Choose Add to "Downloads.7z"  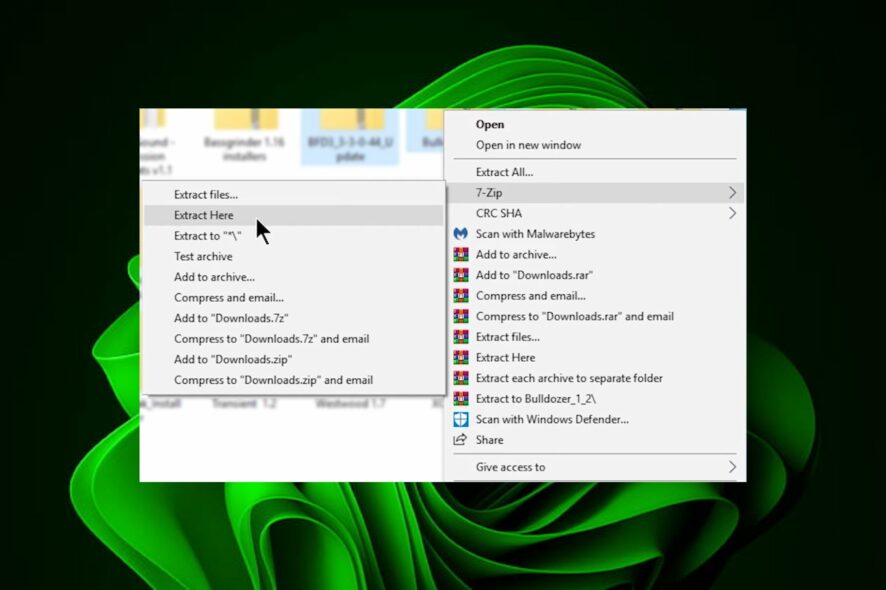(293, 318)
